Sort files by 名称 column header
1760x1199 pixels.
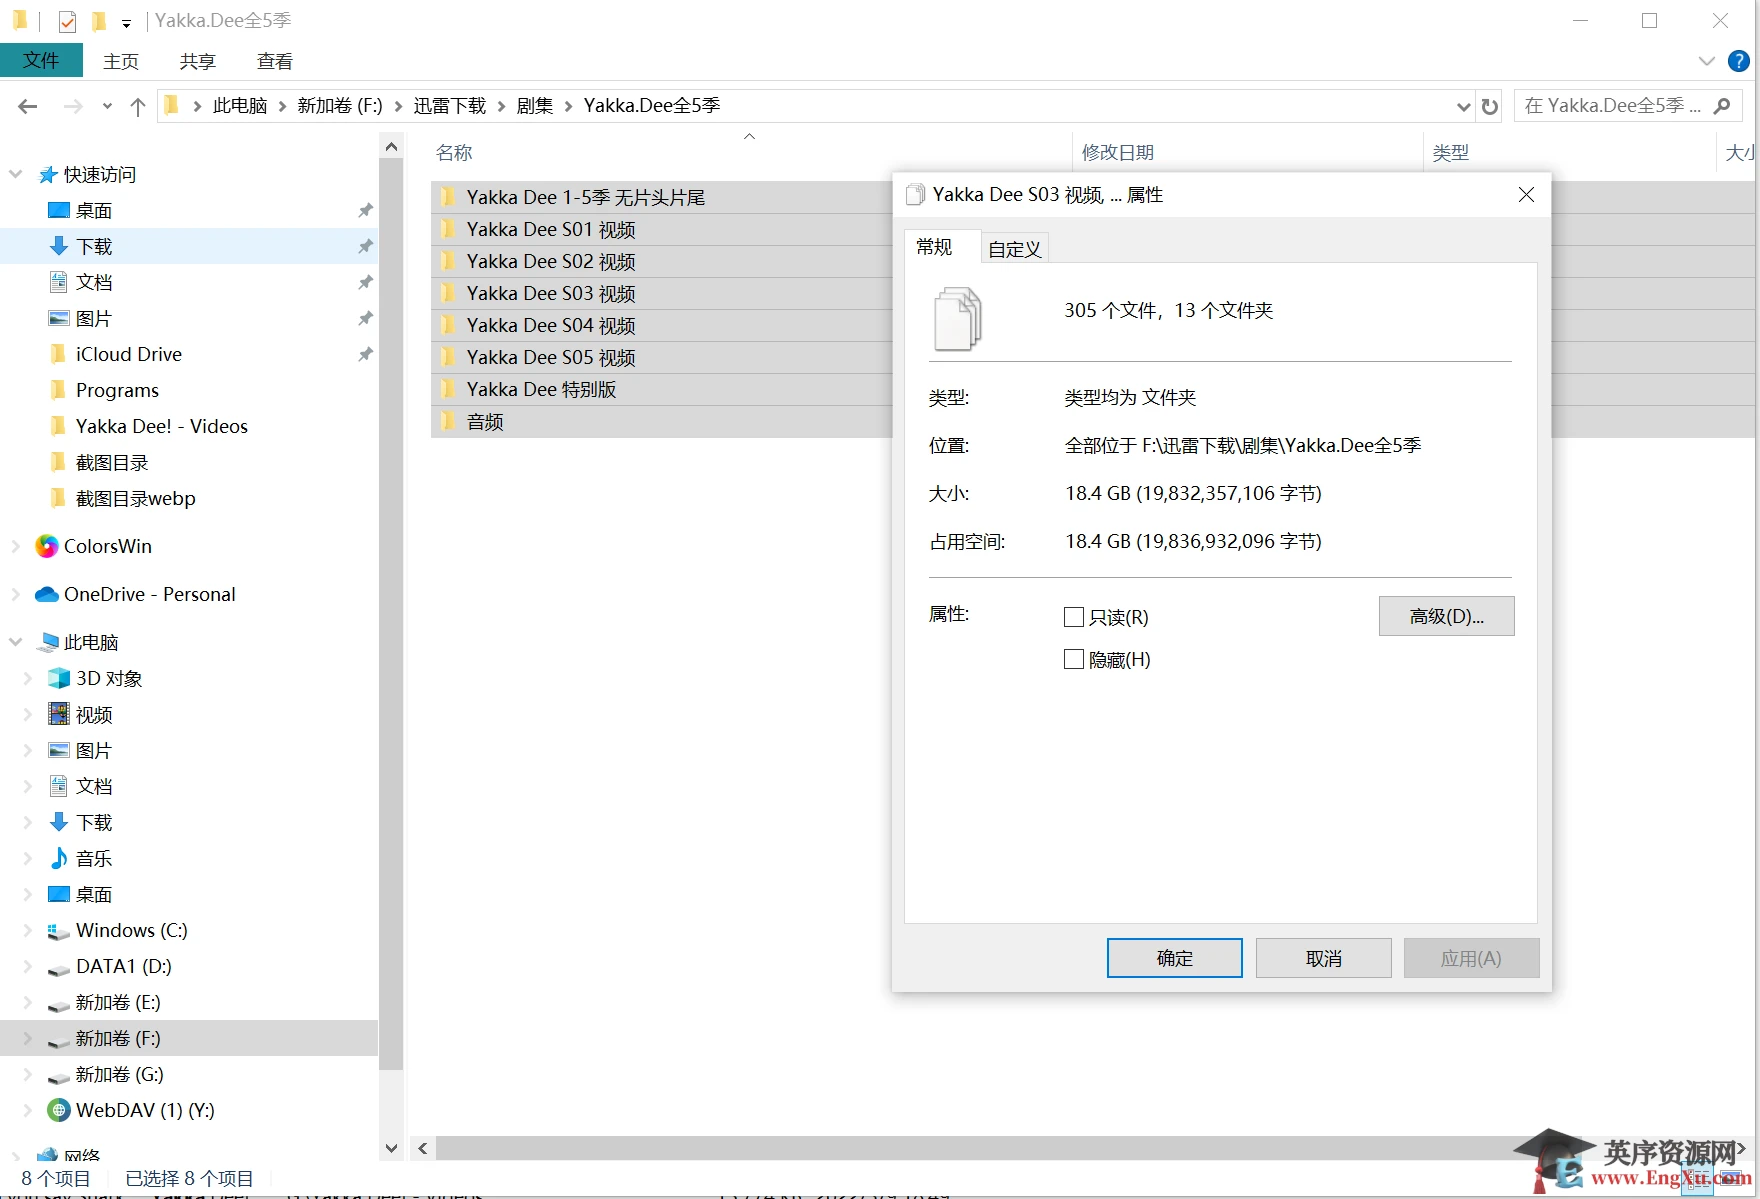tap(454, 153)
